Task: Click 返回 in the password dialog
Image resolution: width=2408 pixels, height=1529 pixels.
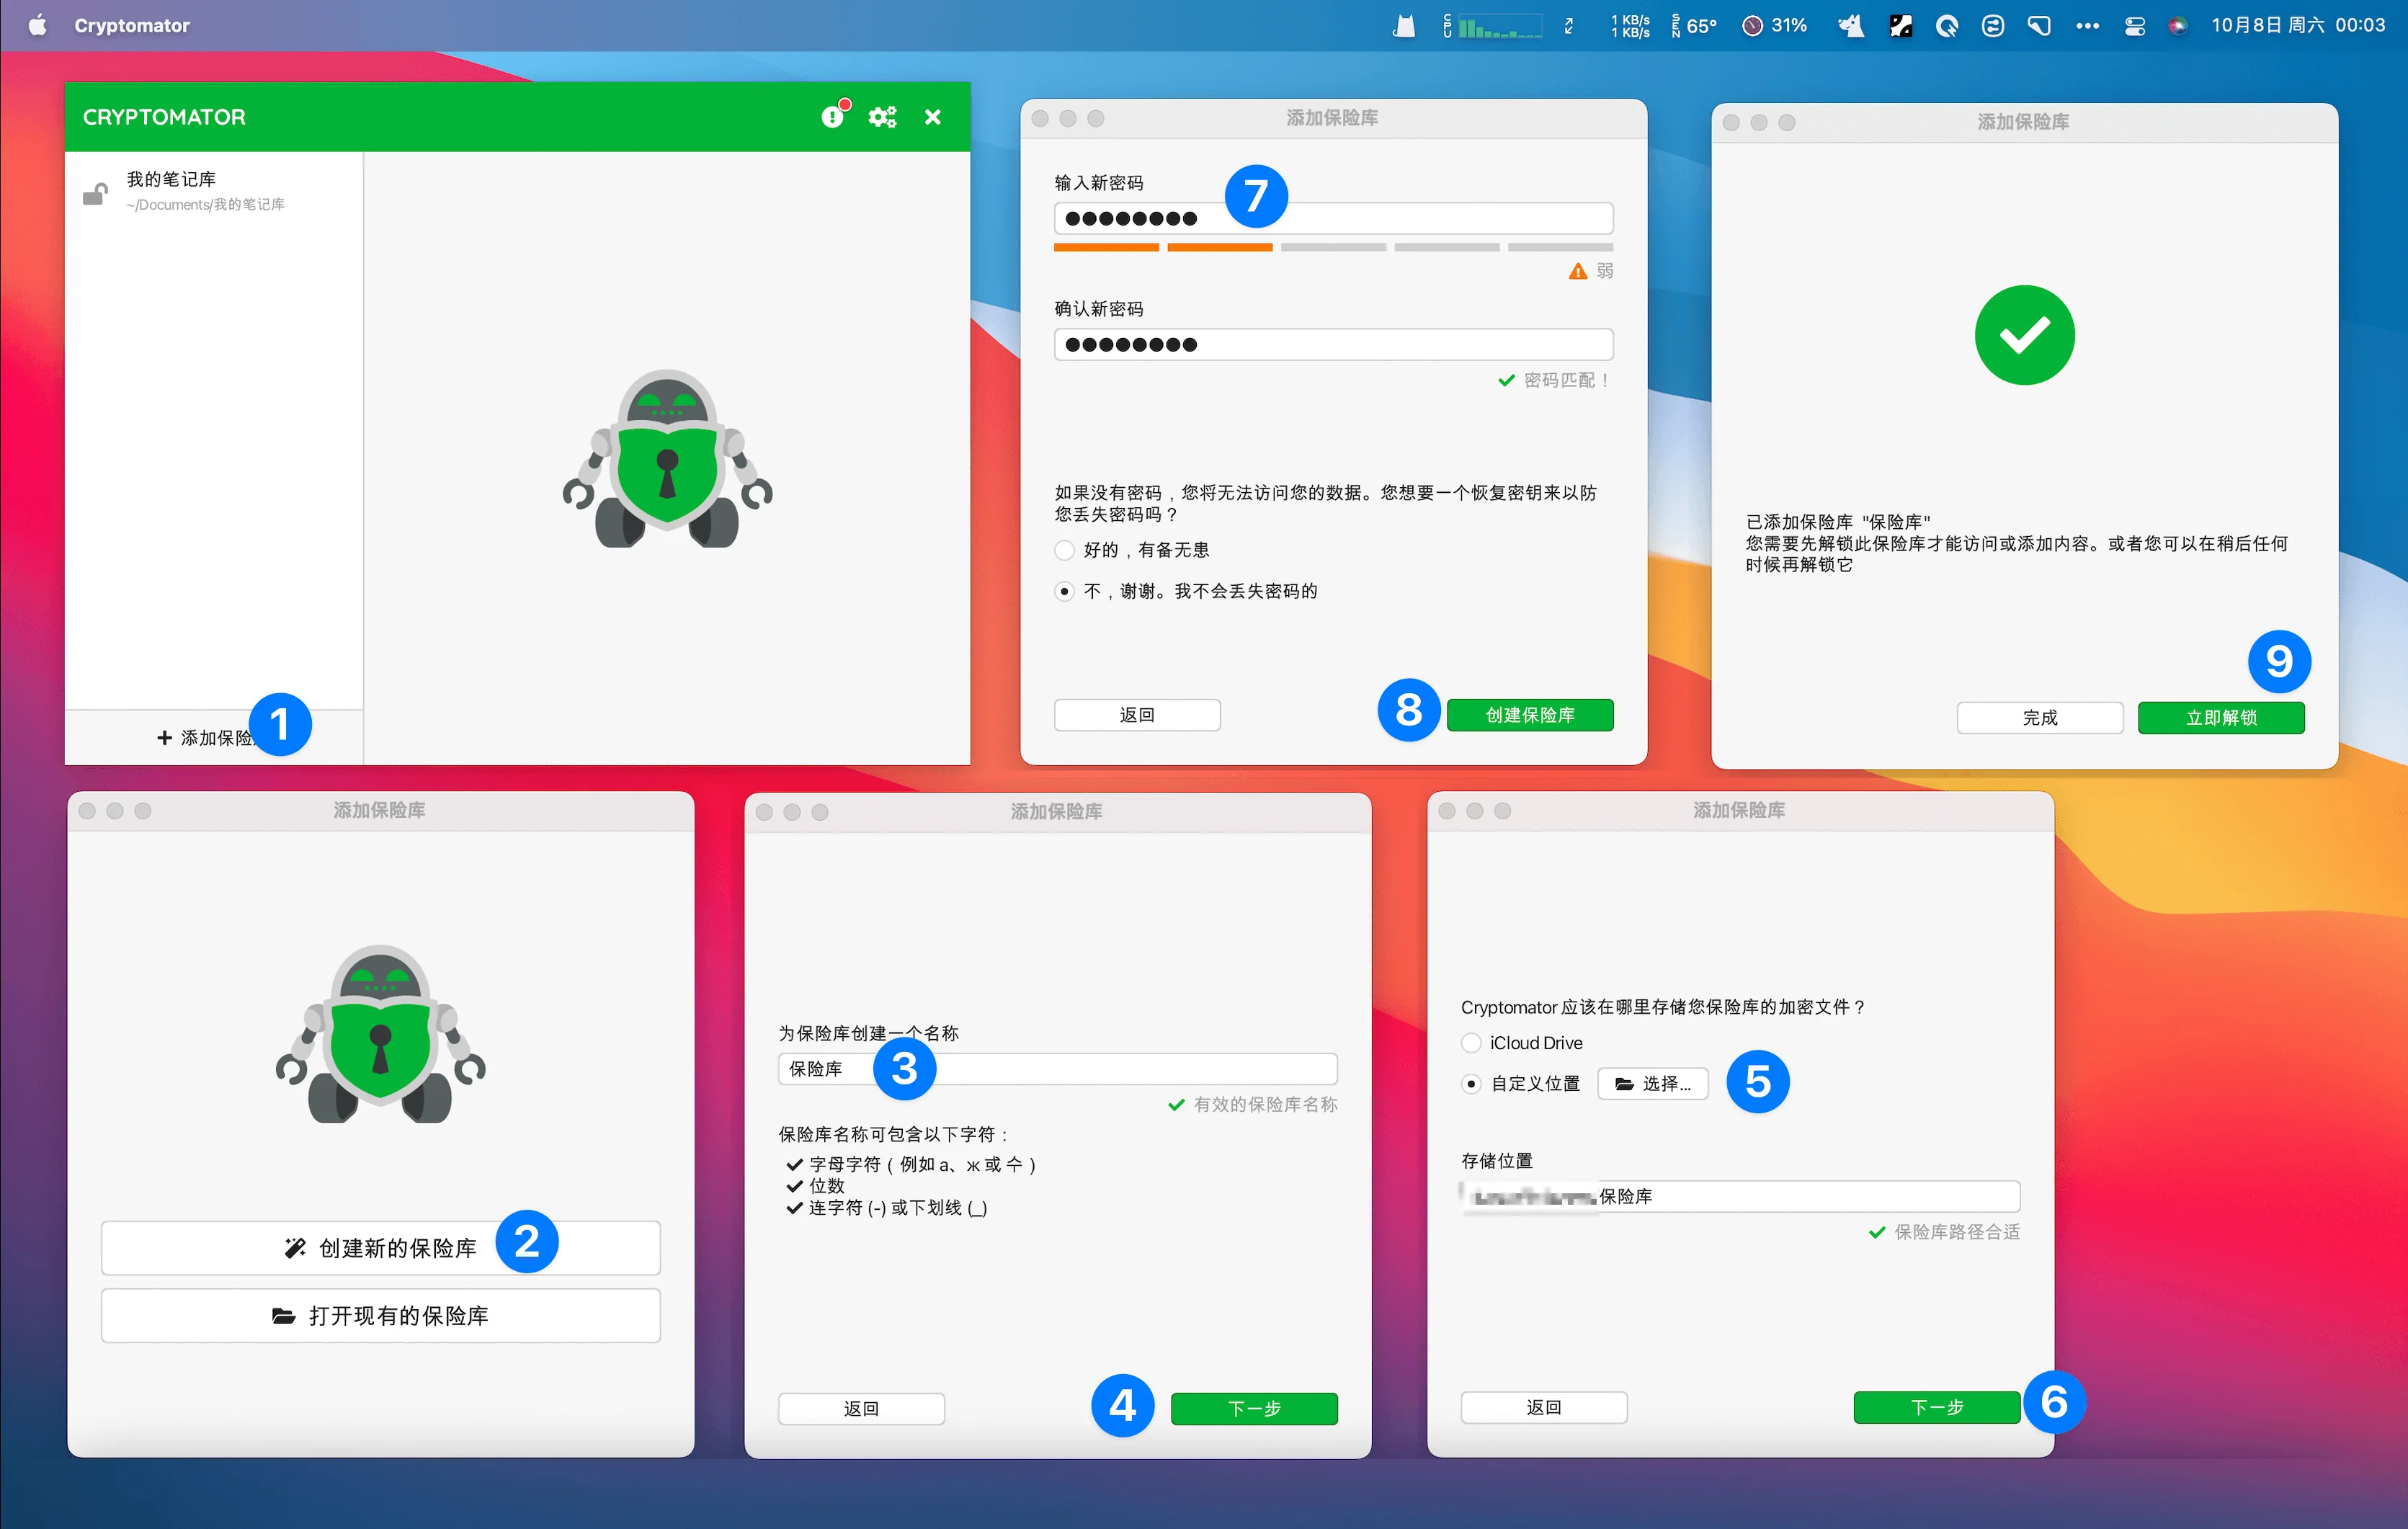Action: click(x=1137, y=715)
